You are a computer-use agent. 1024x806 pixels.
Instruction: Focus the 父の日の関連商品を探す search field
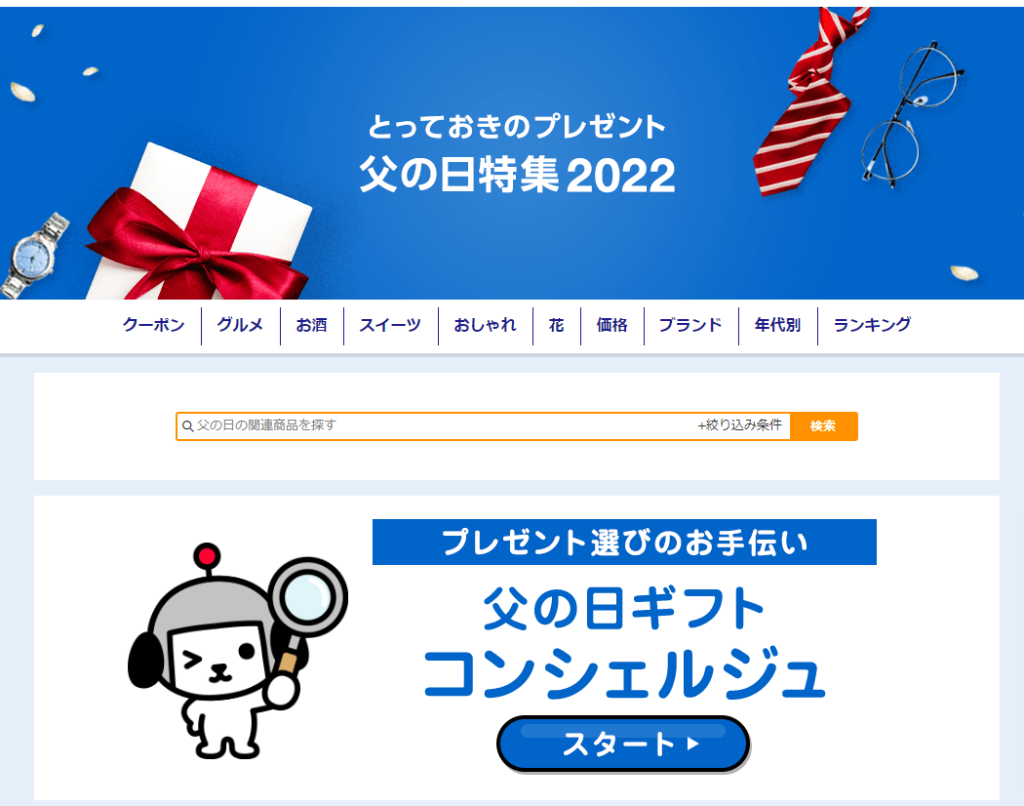tap(438, 426)
